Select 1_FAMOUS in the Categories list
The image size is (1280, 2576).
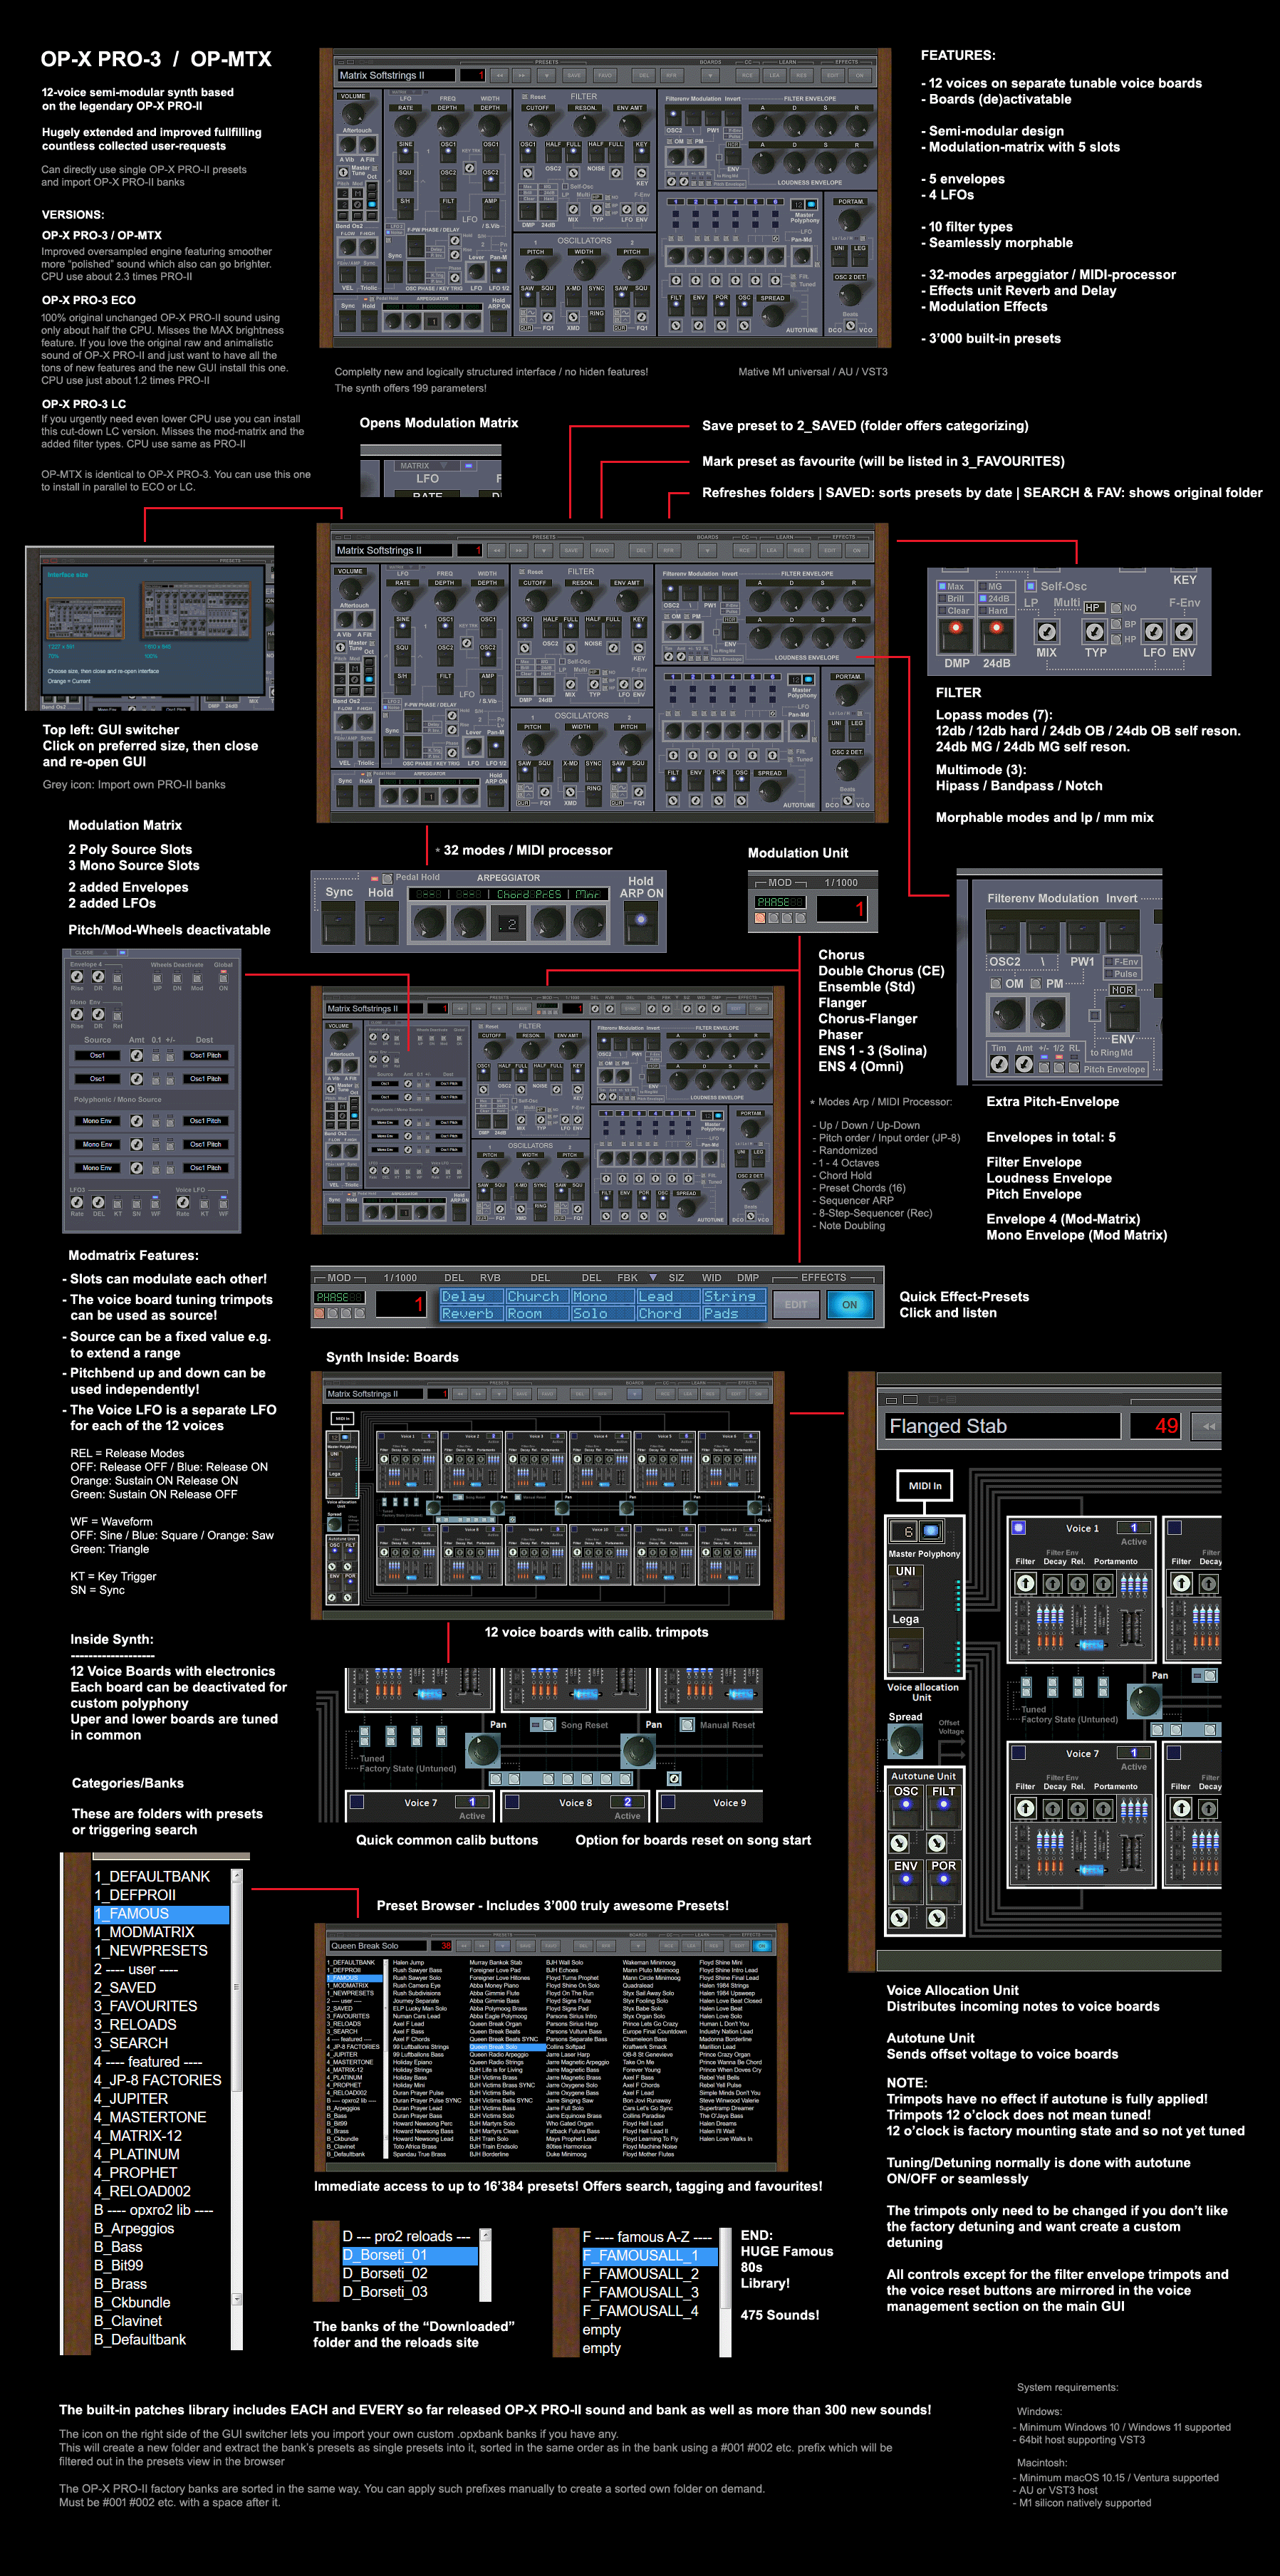tap(161, 1914)
